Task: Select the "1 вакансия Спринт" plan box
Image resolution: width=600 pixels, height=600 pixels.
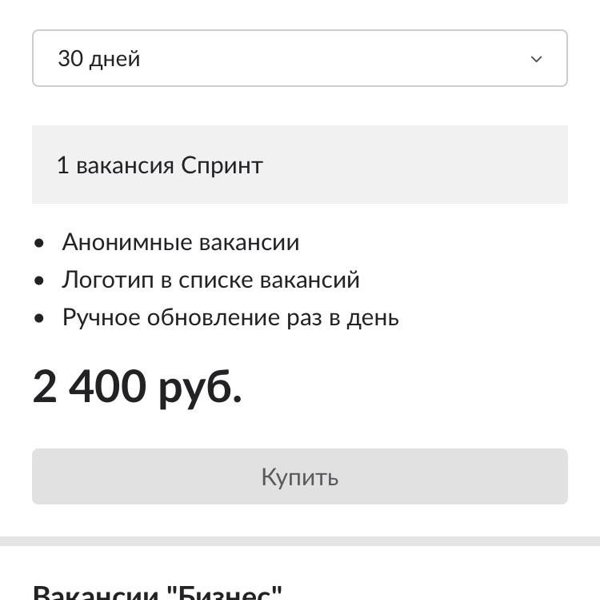Action: [x=299, y=165]
